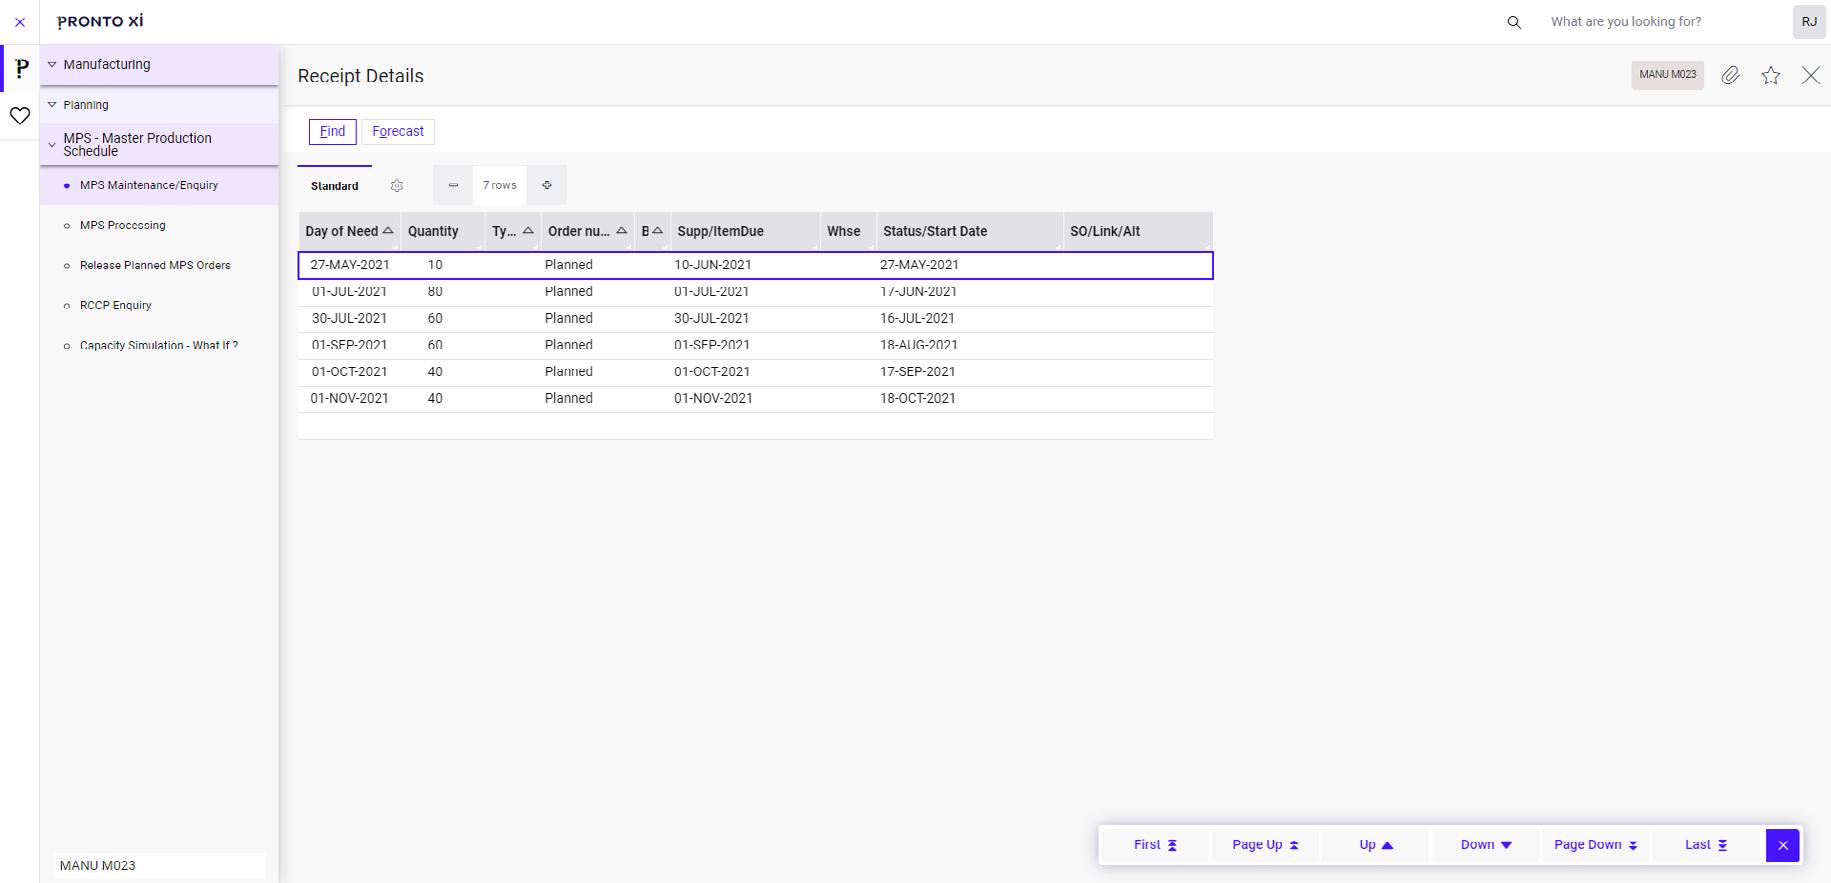This screenshot has width=1831, height=883.
Task: Collapse MPS - Master Production Schedule node
Action: point(52,145)
